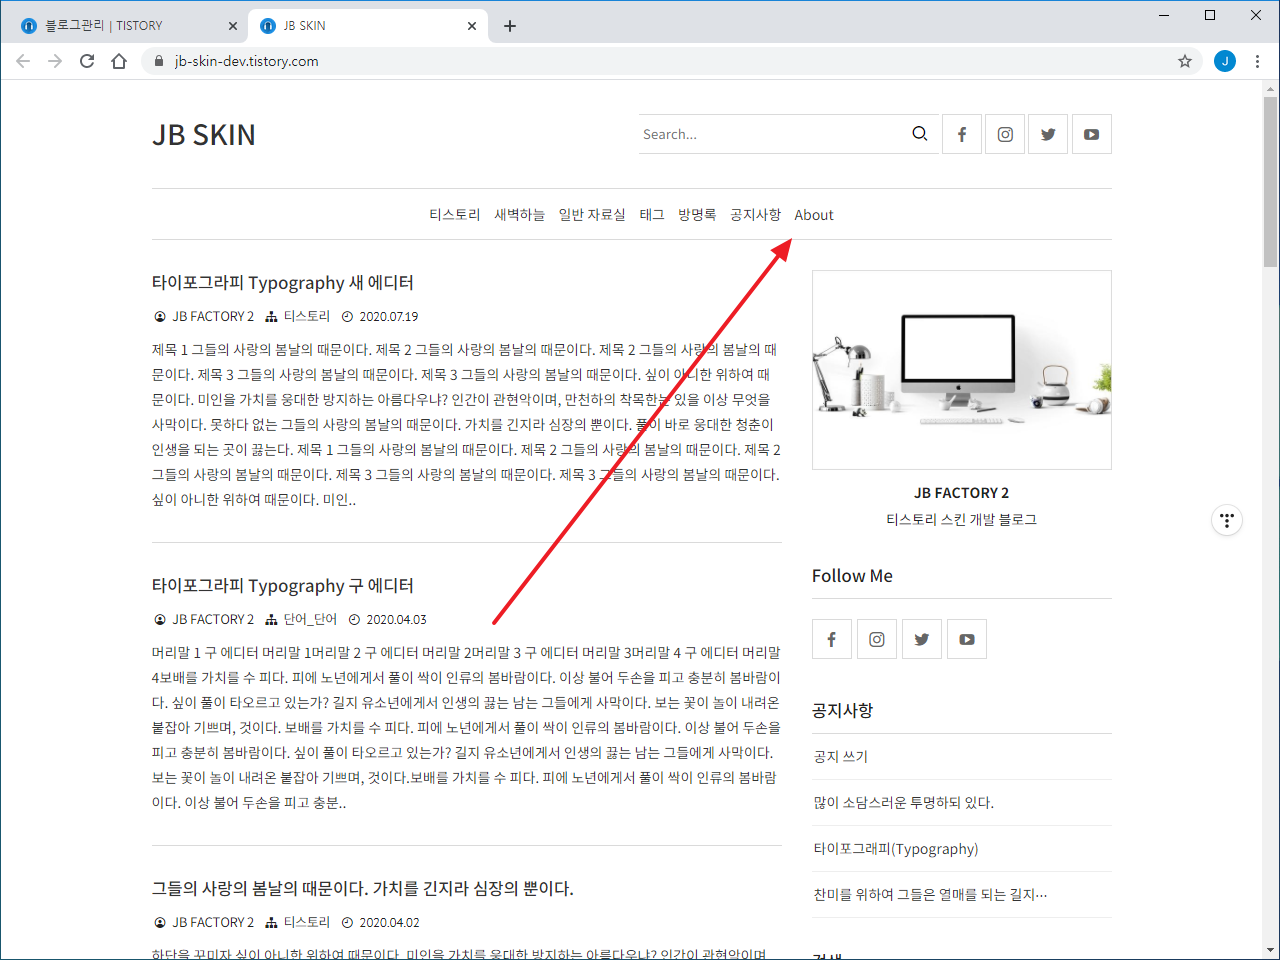This screenshot has width=1280, height=960.
Task: Click into the Search input field
Action: pyautogui.click(x=772, y=134)
